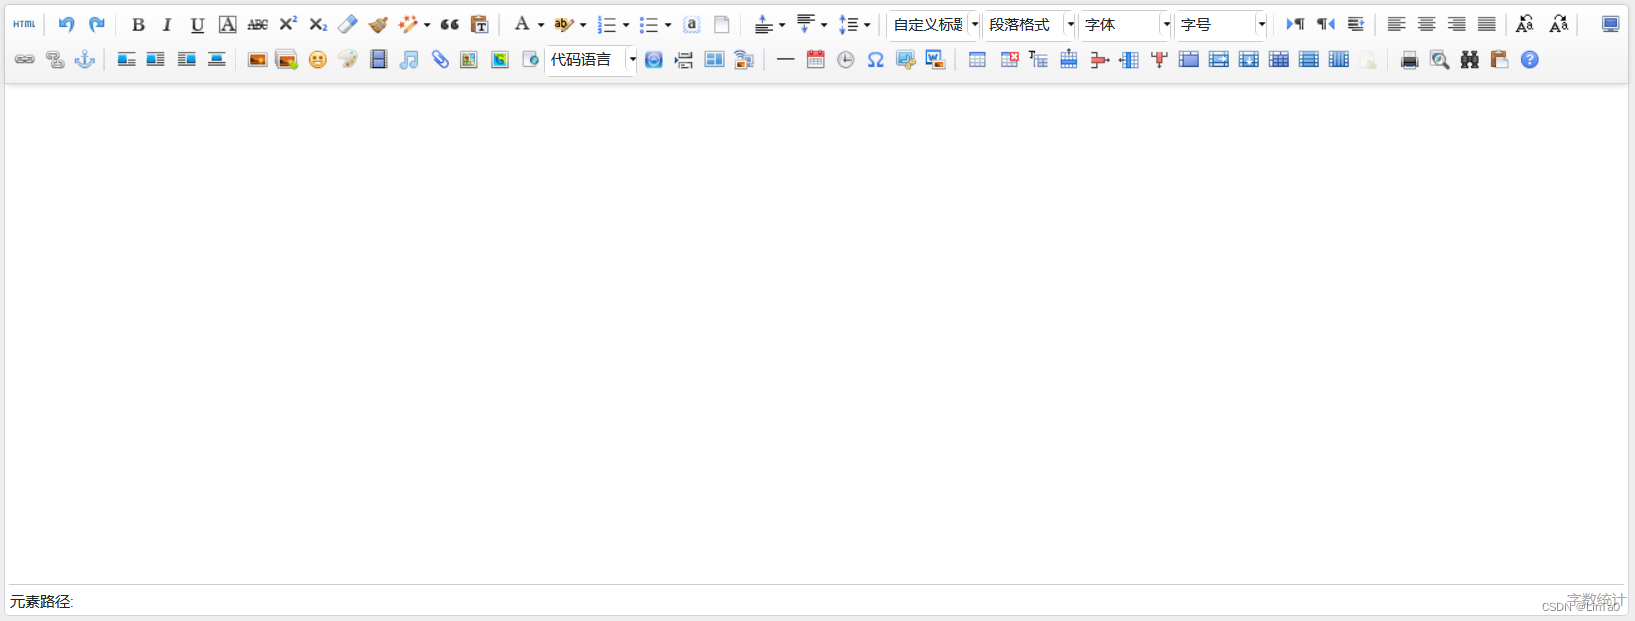The width and height of the screenshot is (1635, 621).
Task: Click the insert table icon
Action: [977, 60]
